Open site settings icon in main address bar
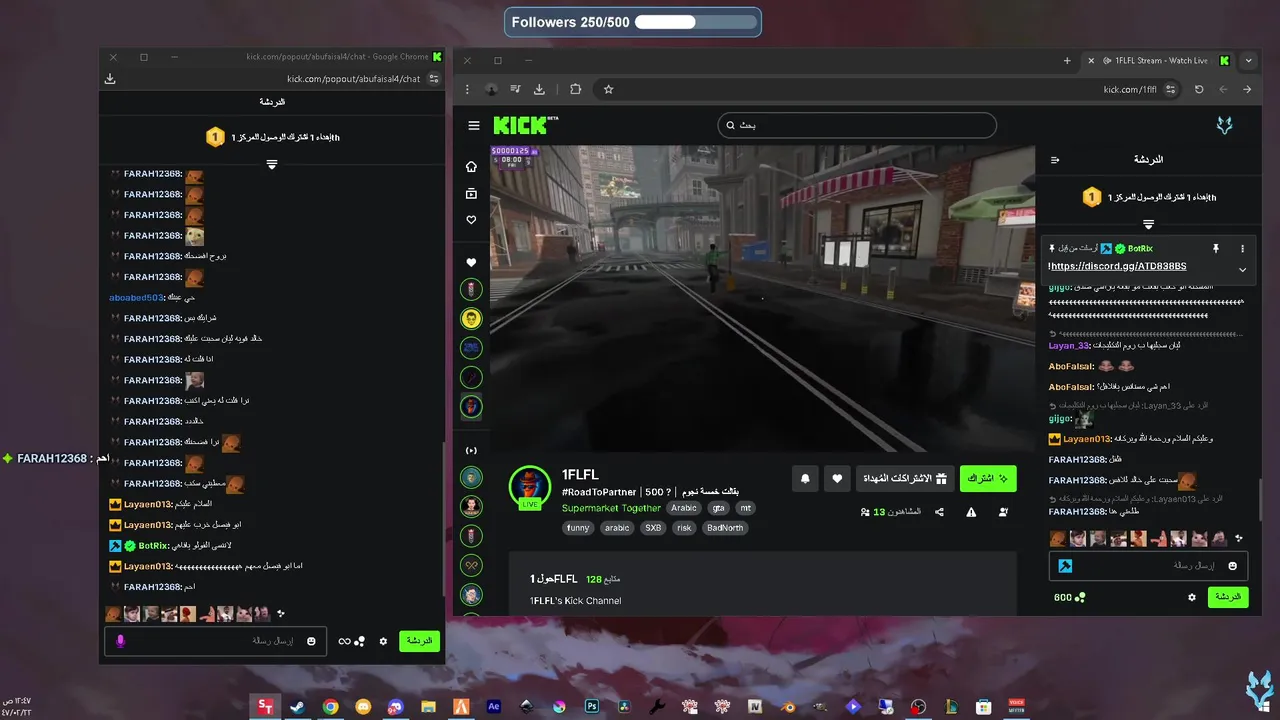This screenshot has width=1280, height=720. click(x=1172, y=89)
